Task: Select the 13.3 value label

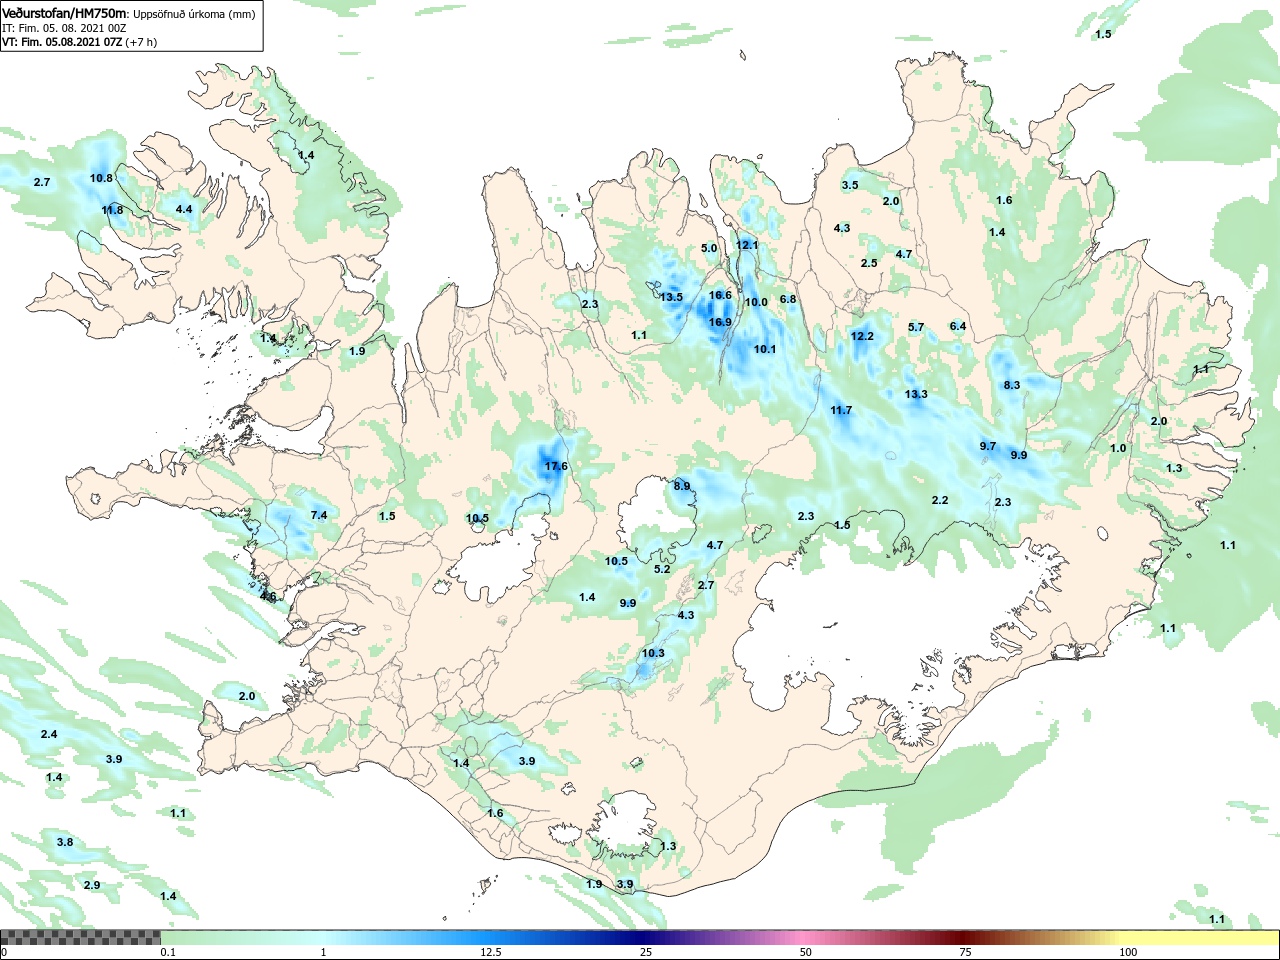Action: [x=916, y=394]
